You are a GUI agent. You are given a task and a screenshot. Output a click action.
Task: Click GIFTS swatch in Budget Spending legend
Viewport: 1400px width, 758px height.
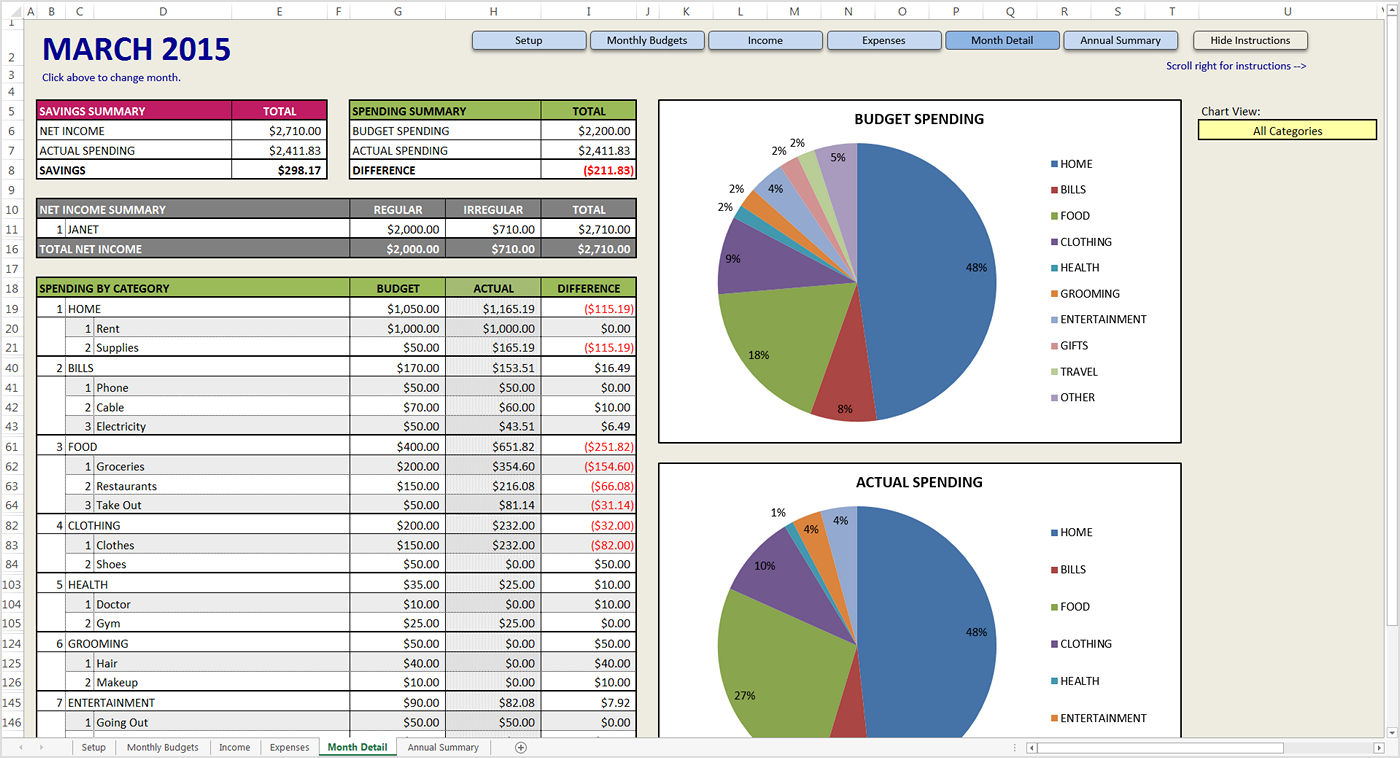[x=1054, y=346]
